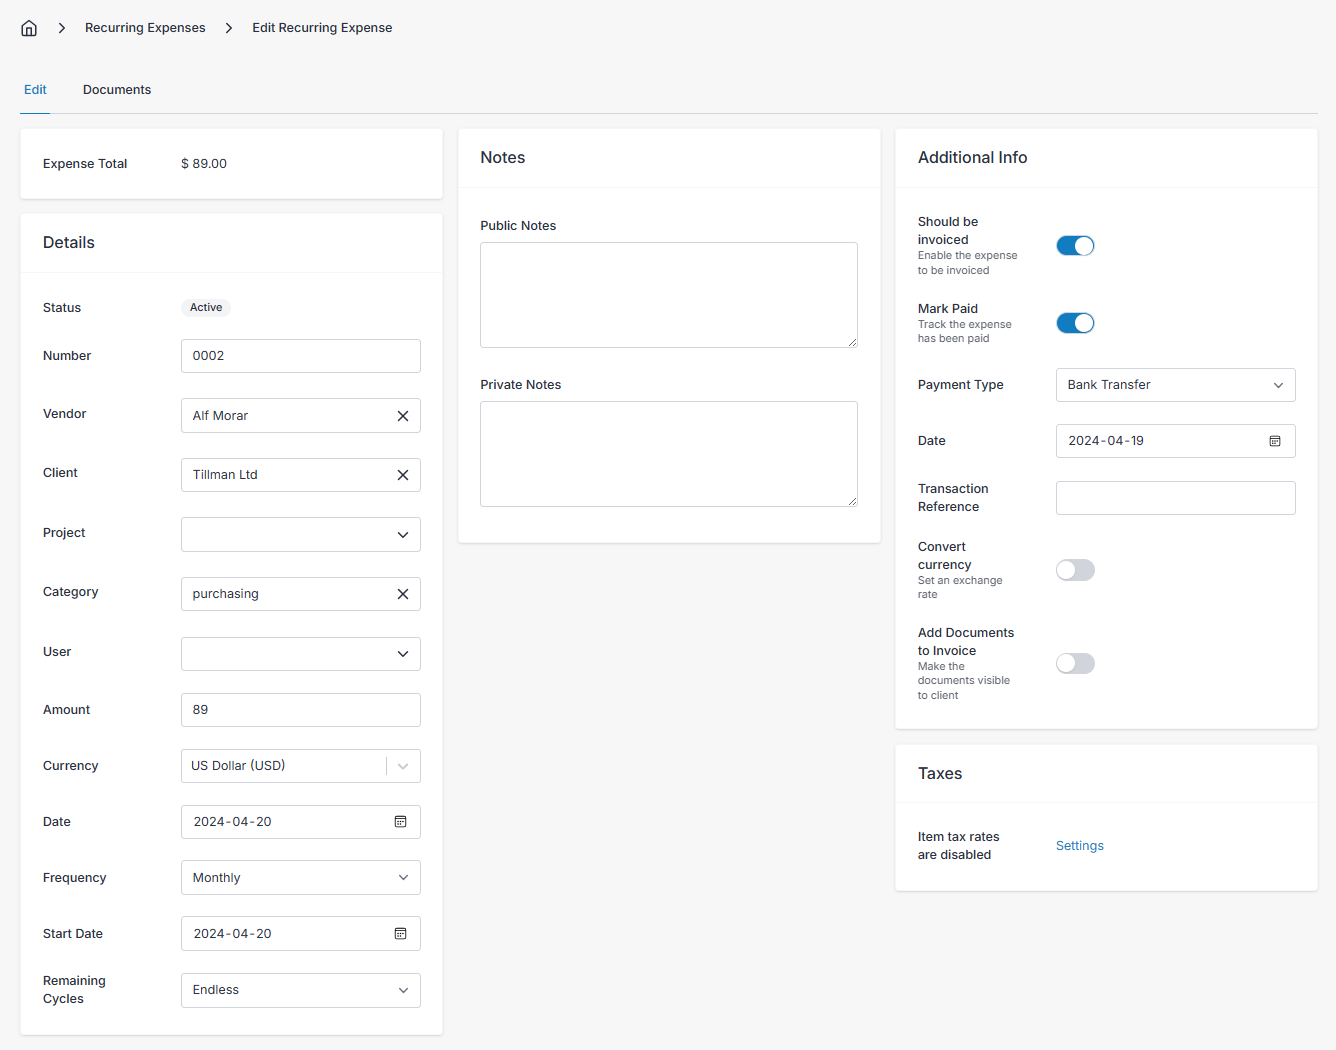The height and width of the screenshot is (1050, 1336).
Task: Click the home icon in the breadcrumb
Action: click(x=28, y=27)
